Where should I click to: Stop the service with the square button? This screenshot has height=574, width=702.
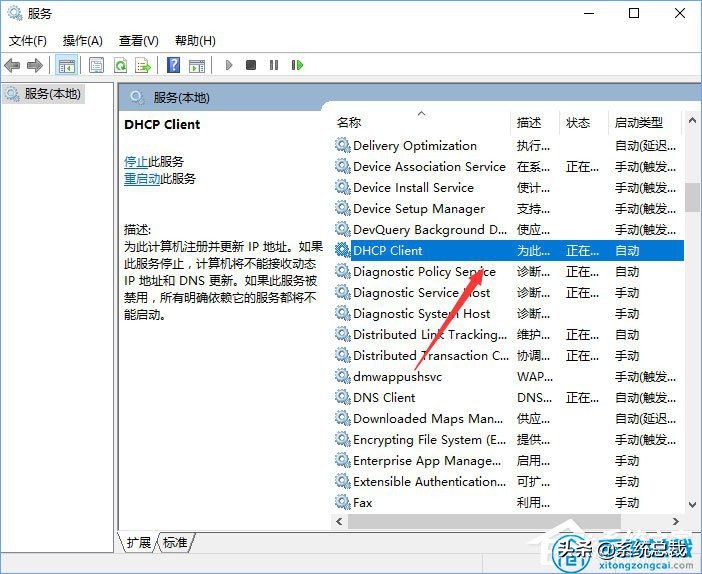pos(251,65)
